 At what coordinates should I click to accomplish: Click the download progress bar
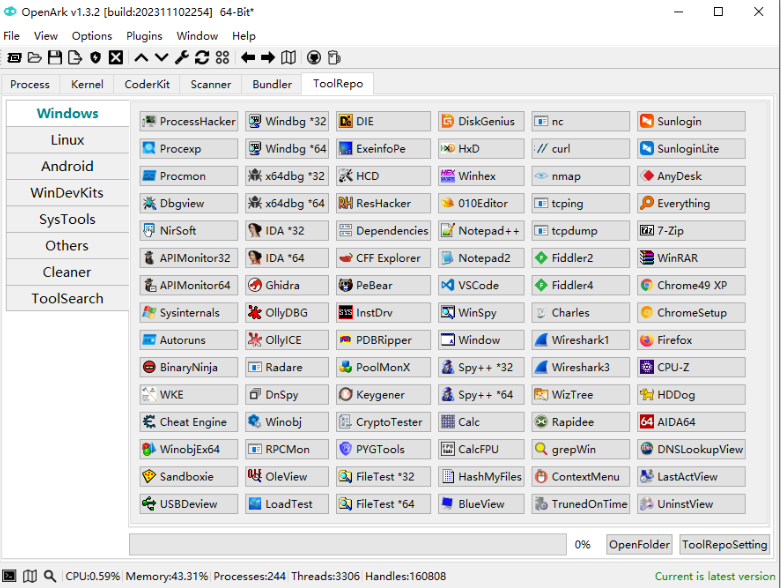point(348,545)
